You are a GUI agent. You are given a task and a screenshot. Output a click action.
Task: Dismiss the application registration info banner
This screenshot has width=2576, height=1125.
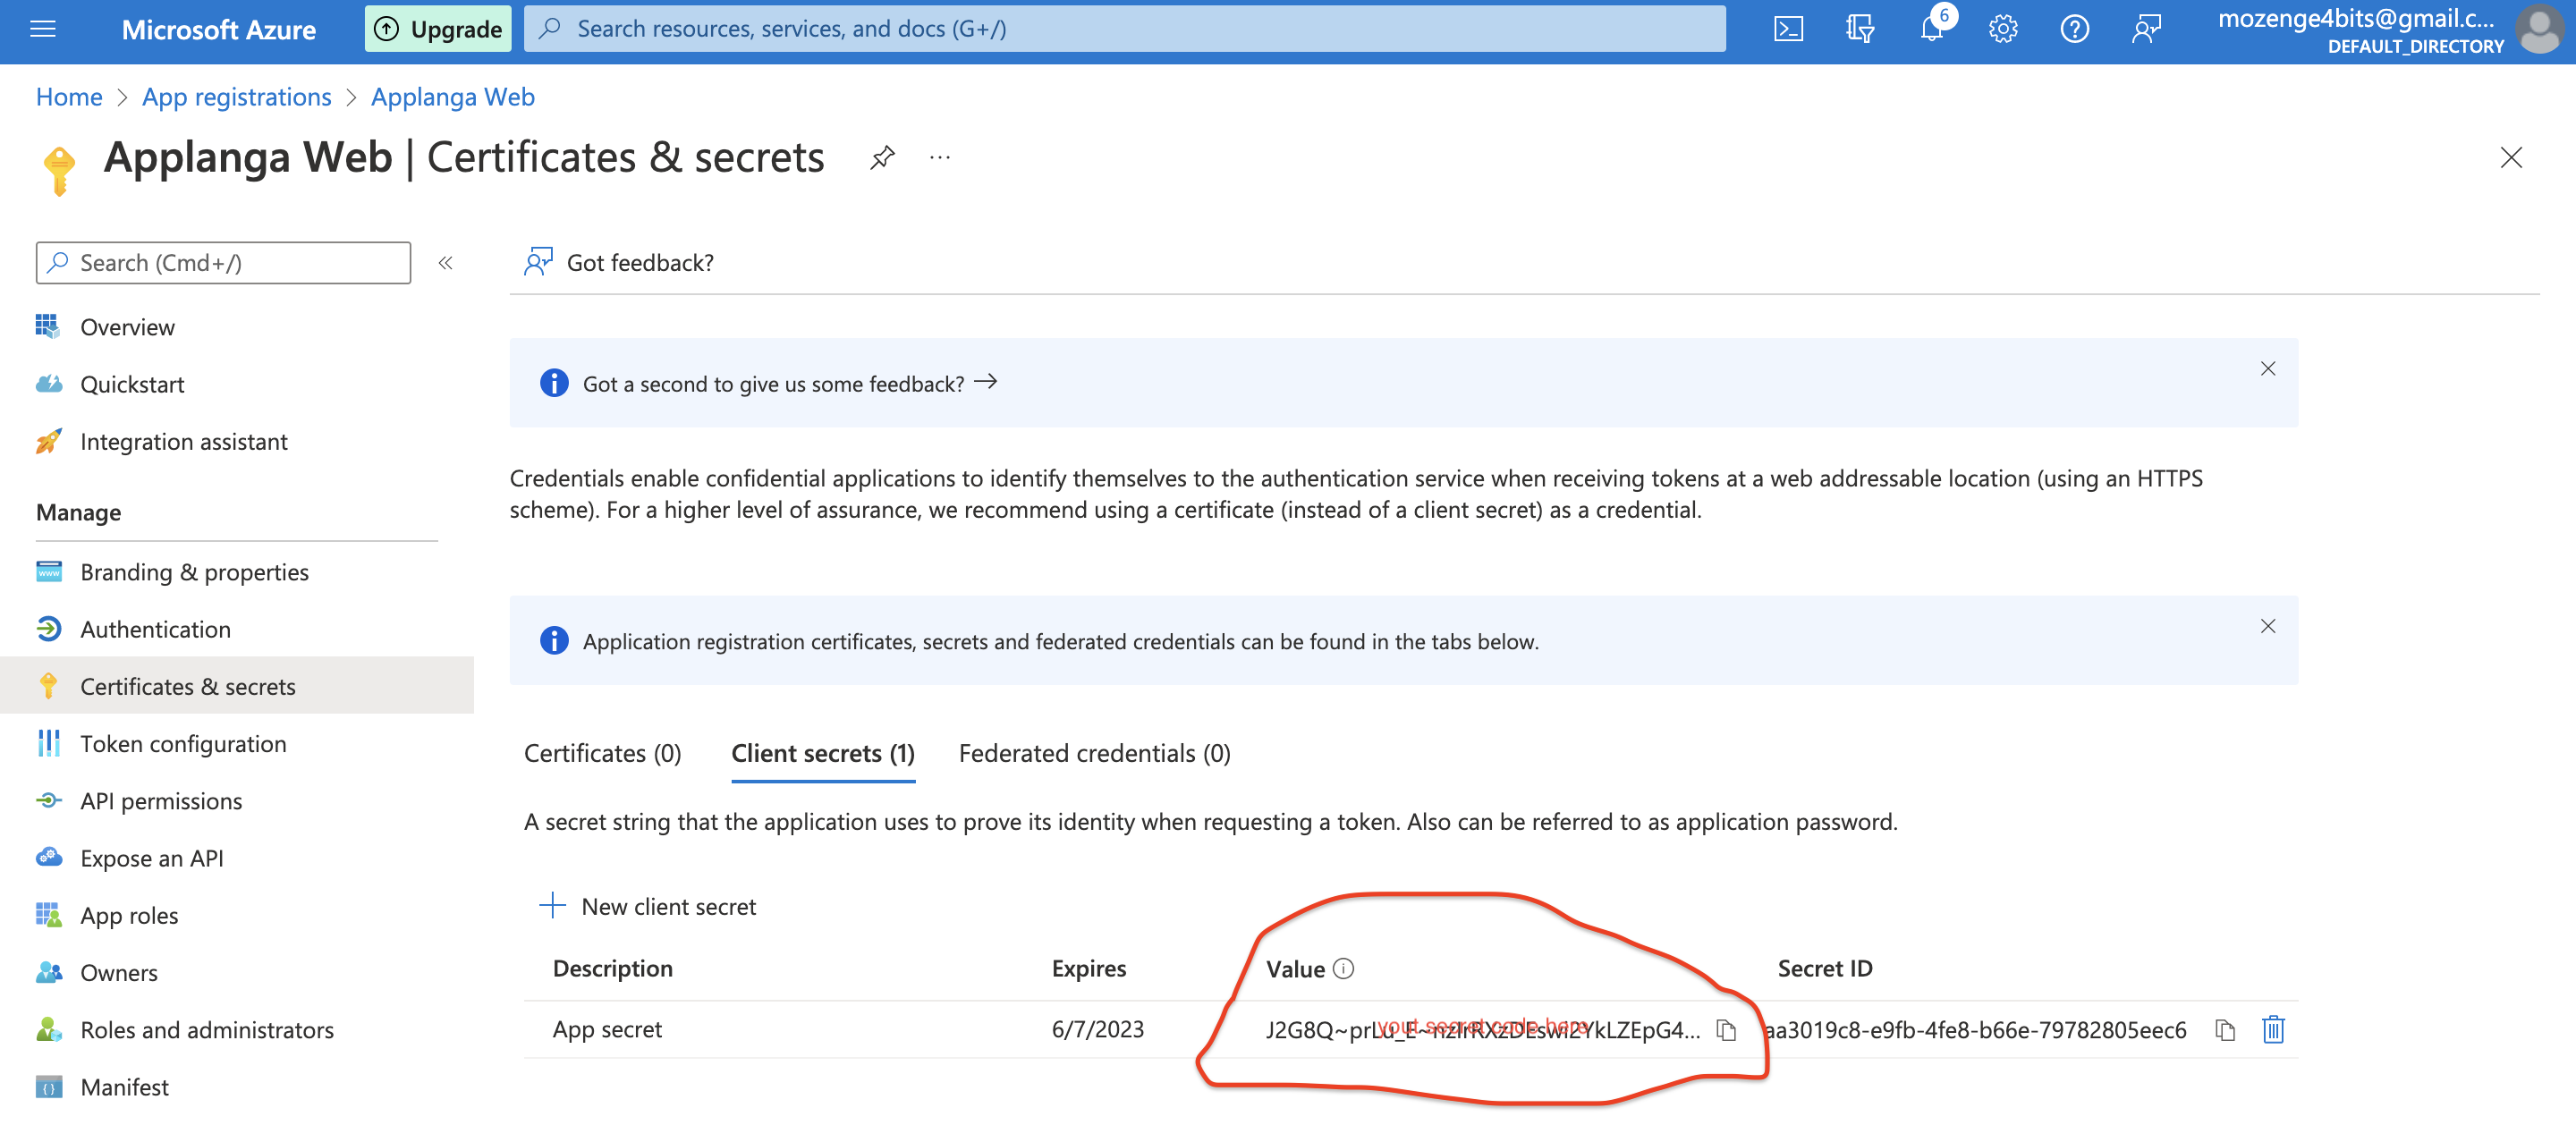pos(2268,626)
